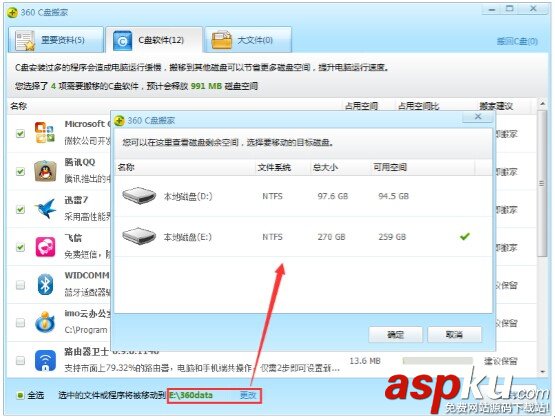Click the Microsoft Office app icon
The width and height of the screenshot is (555, 420).
[45, 133]
